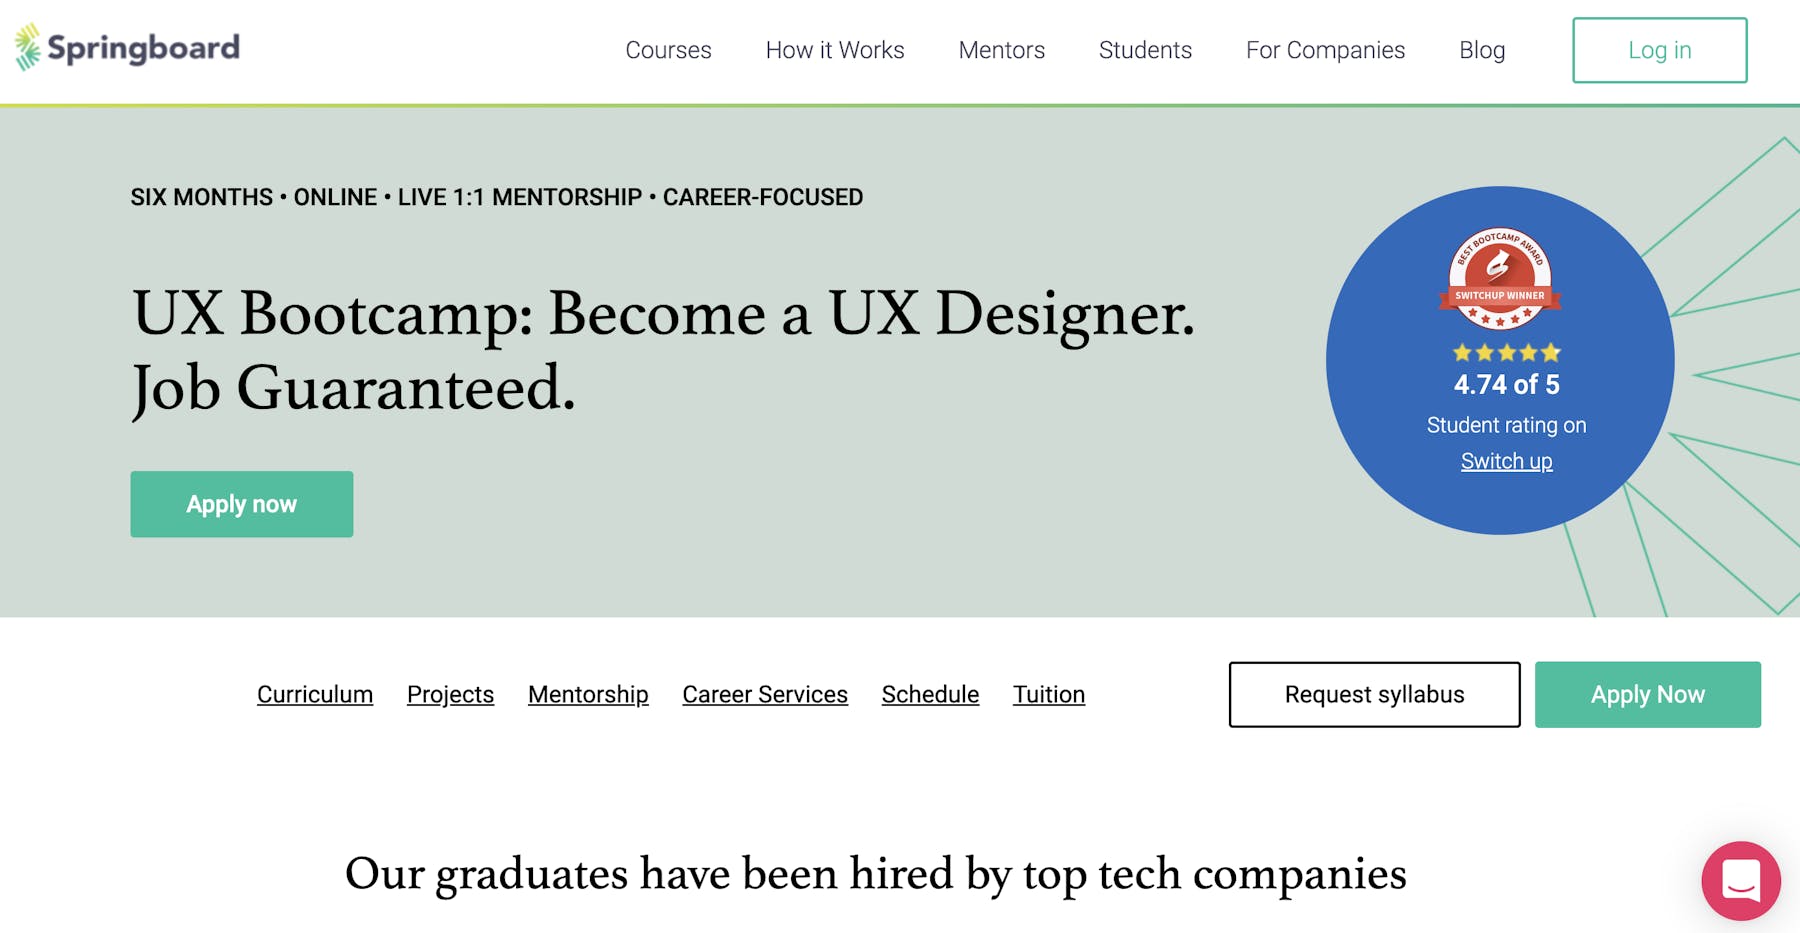Follow the Switch up link
1800x933 pixels.
1506,461
